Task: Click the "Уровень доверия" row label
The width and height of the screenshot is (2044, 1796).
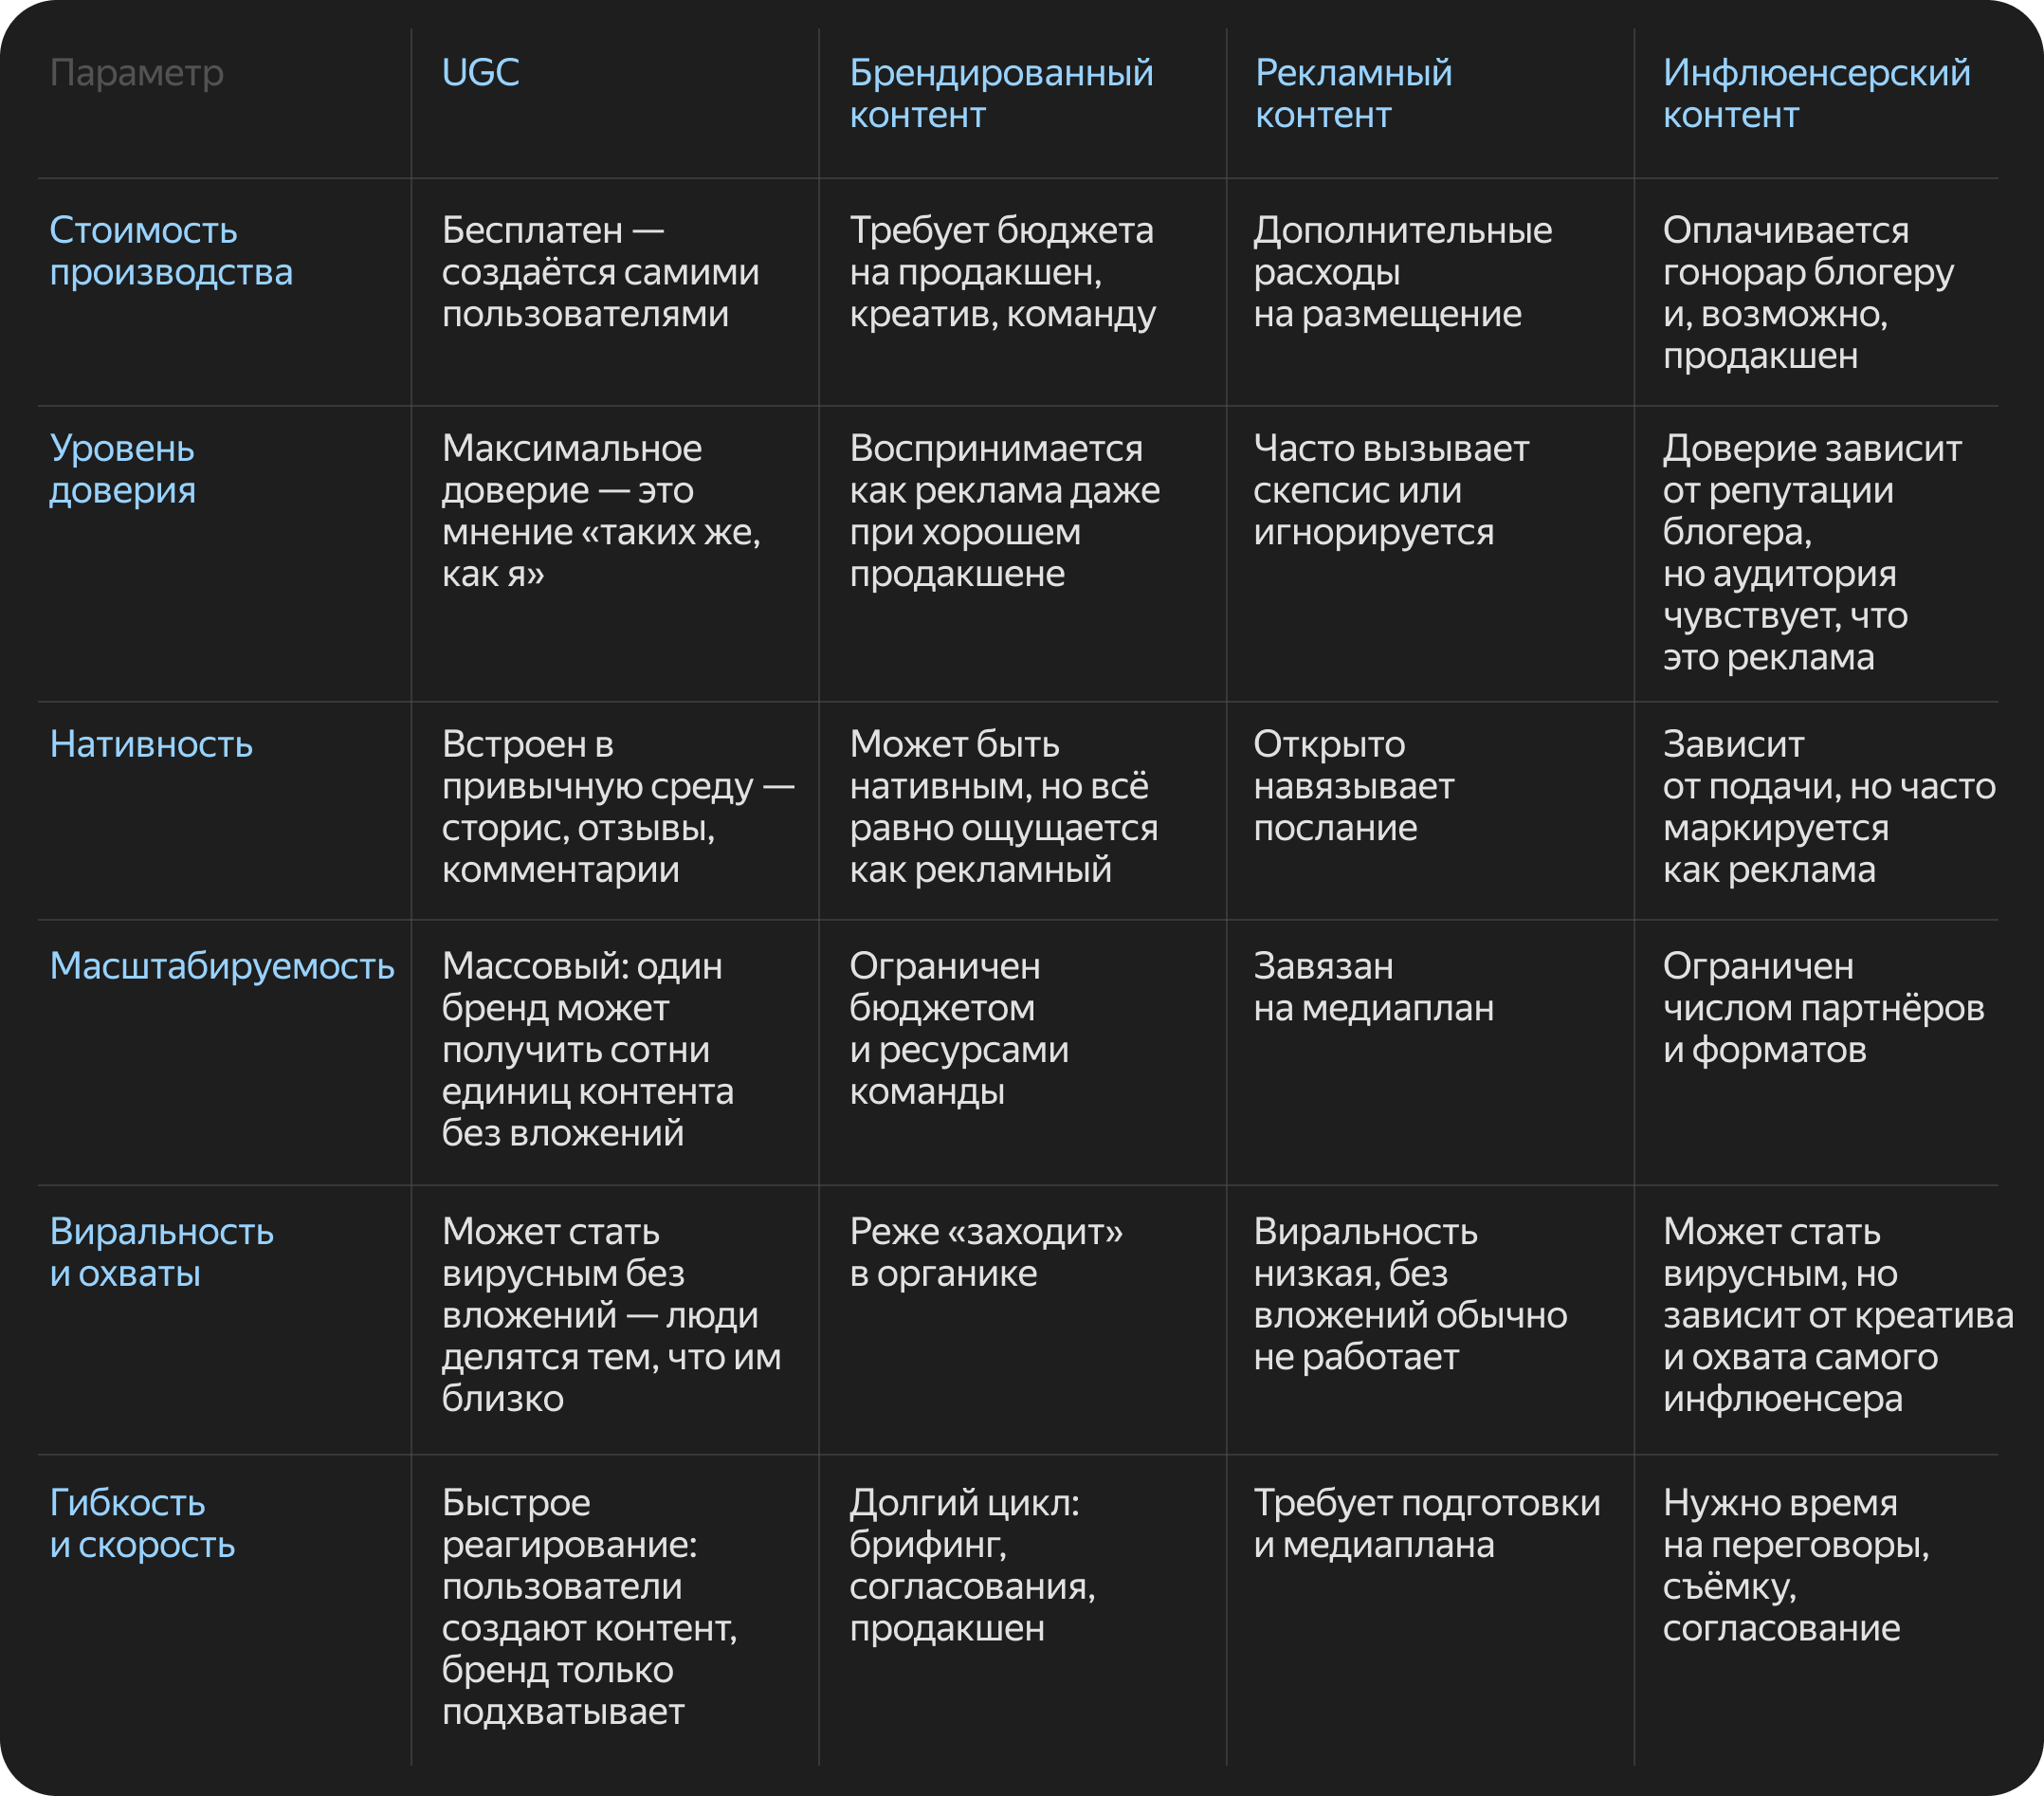Action: point(123,469)
